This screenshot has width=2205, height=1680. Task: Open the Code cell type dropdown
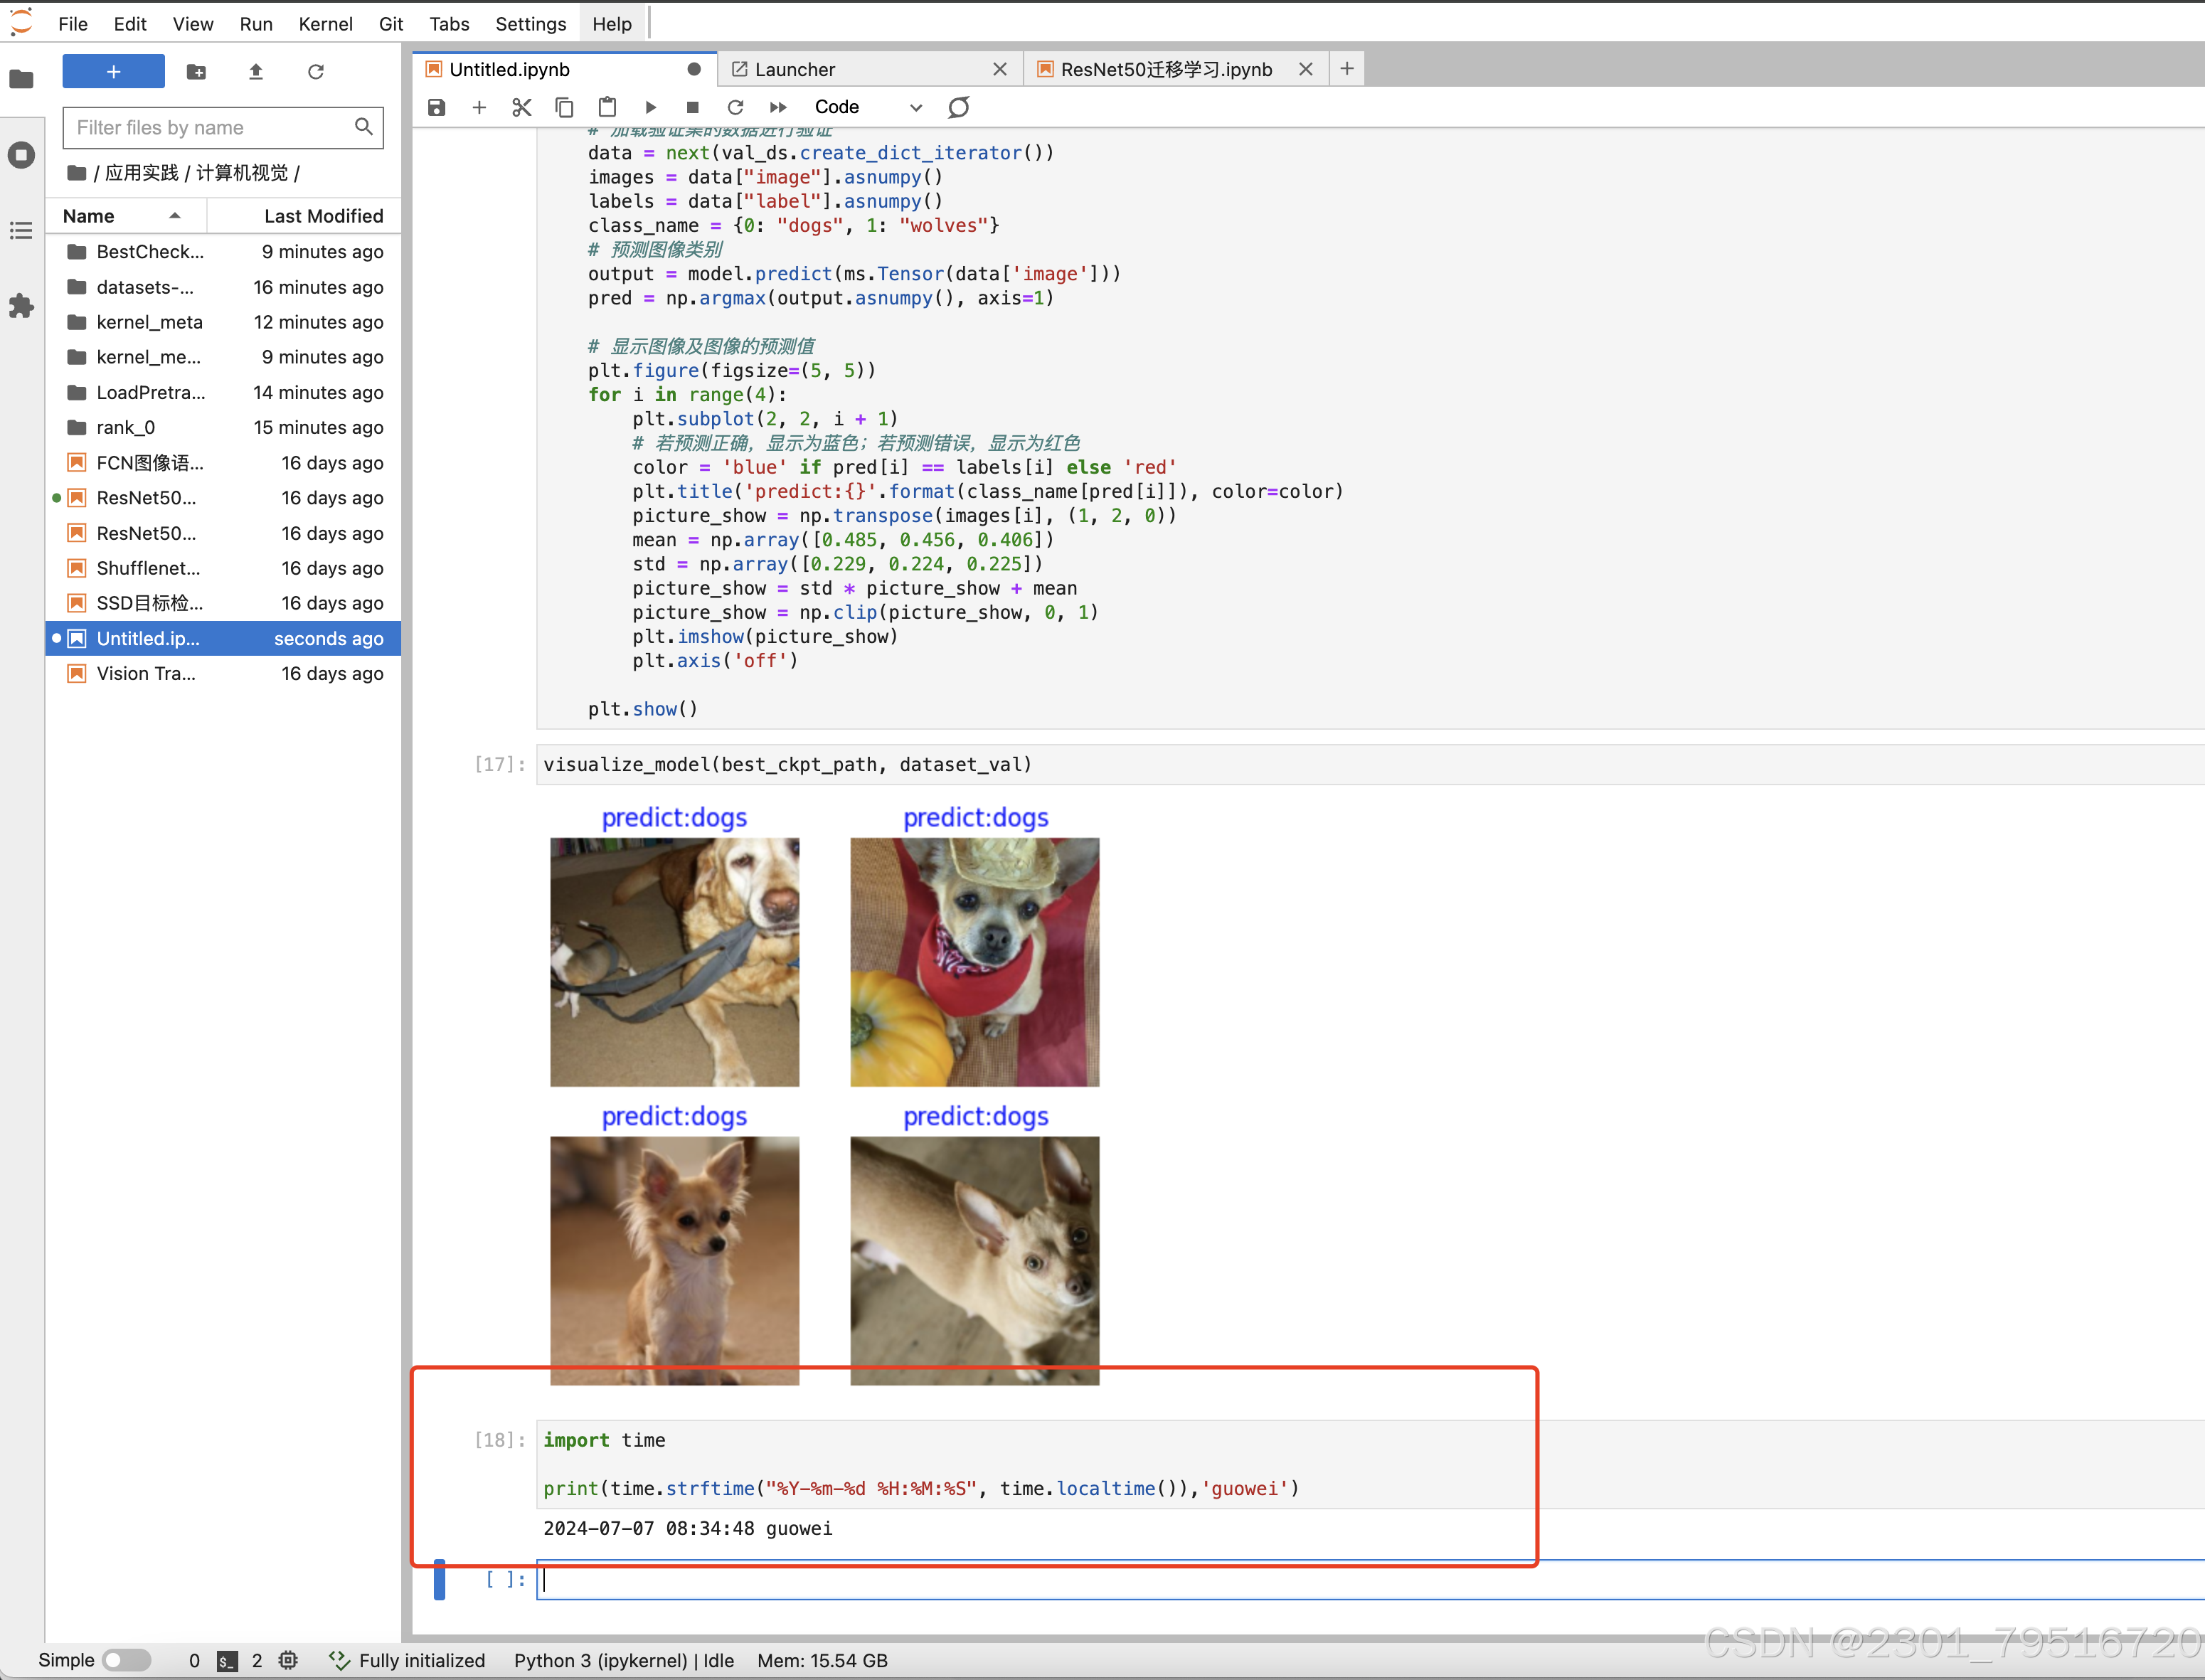click(x=867, y=107)
